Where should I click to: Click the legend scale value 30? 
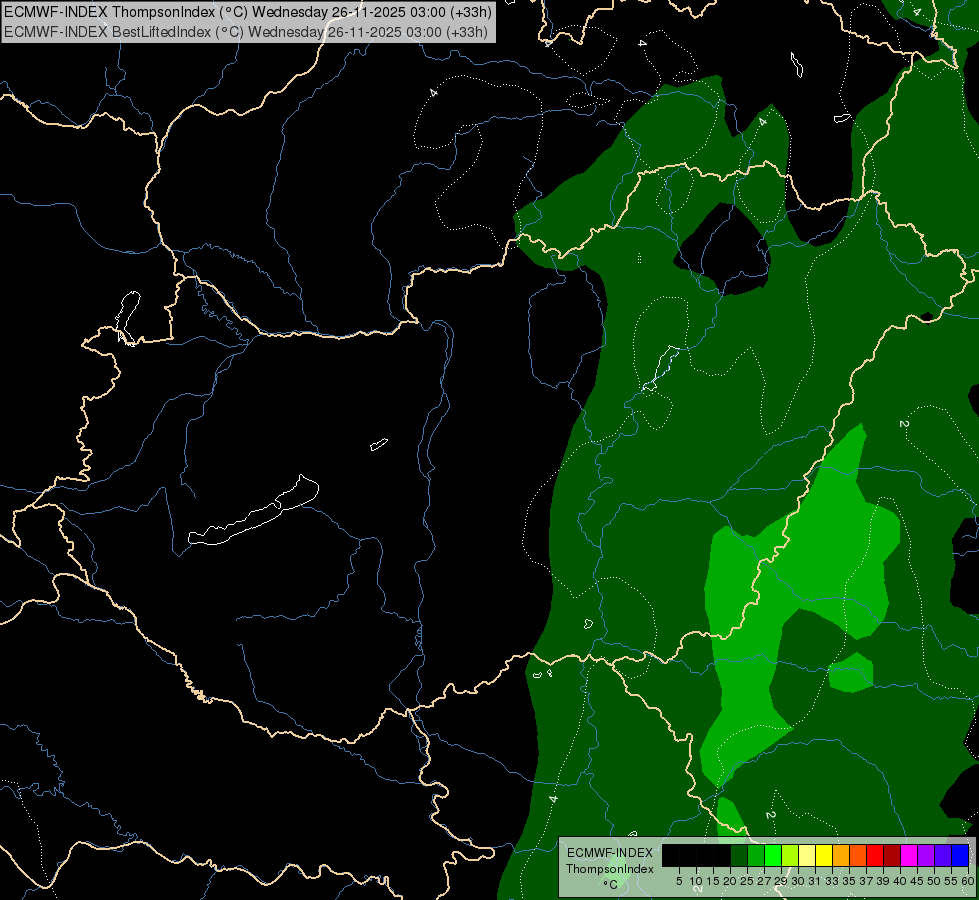coord(799,881)
